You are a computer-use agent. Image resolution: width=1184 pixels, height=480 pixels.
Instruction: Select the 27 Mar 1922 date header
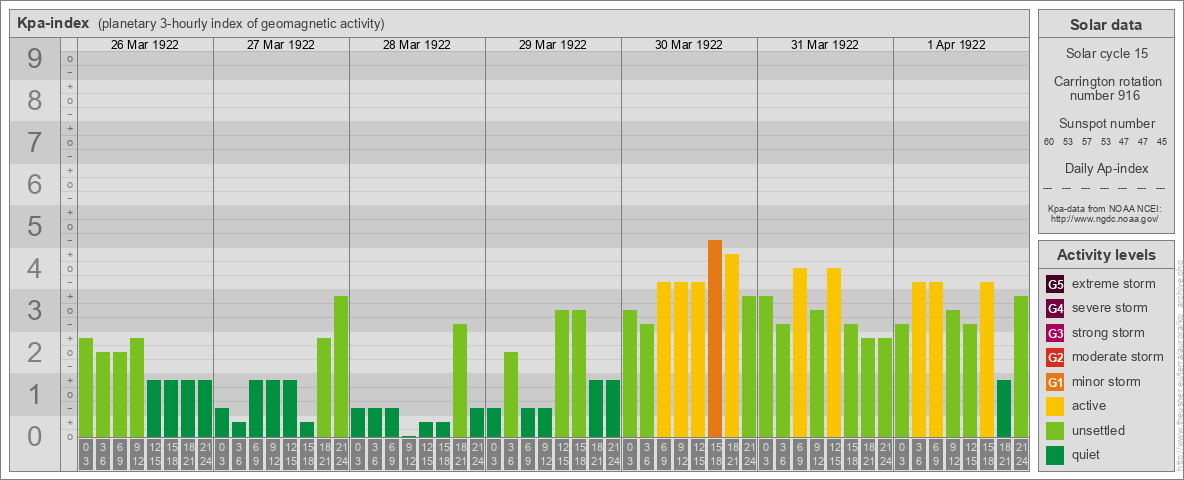[x=281, y=45]
